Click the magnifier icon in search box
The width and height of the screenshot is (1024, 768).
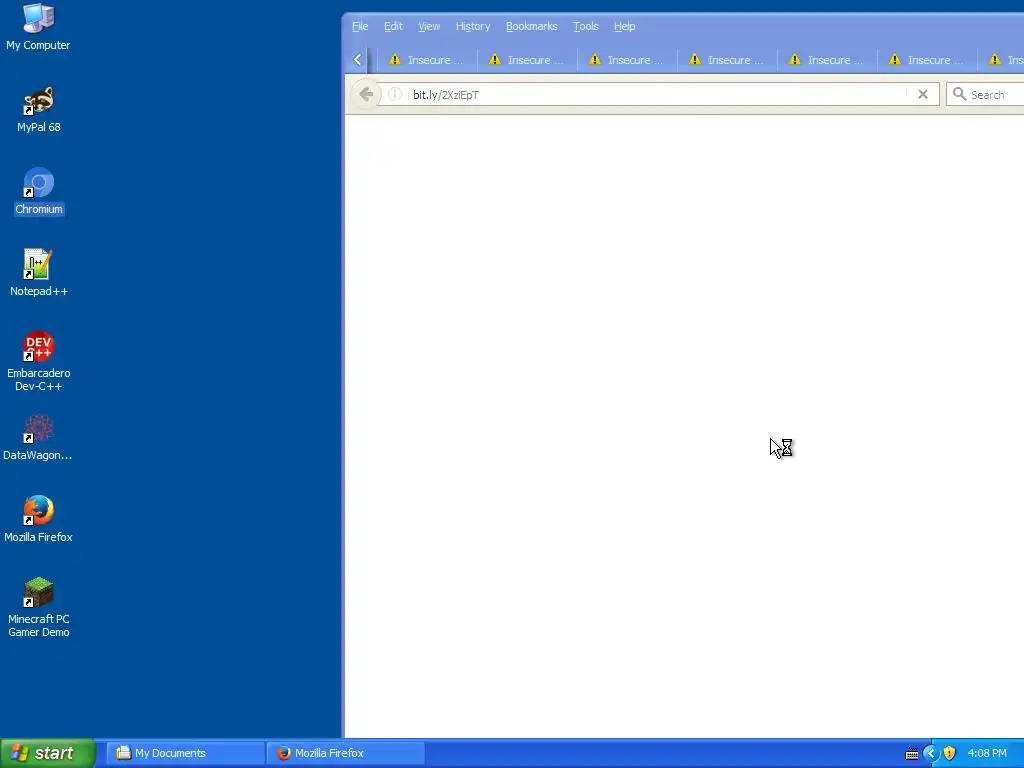959,94
